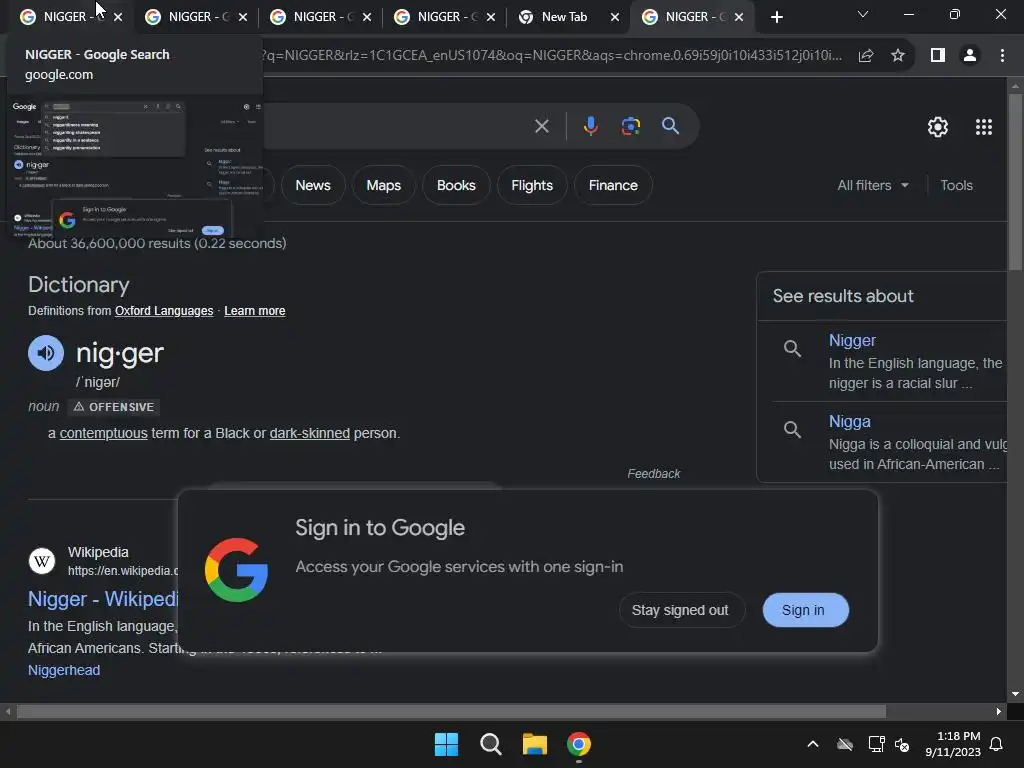Close the New Tab tab
Image resolution: width=1024 pixels, height=768 pixels.
pos(615,17)
